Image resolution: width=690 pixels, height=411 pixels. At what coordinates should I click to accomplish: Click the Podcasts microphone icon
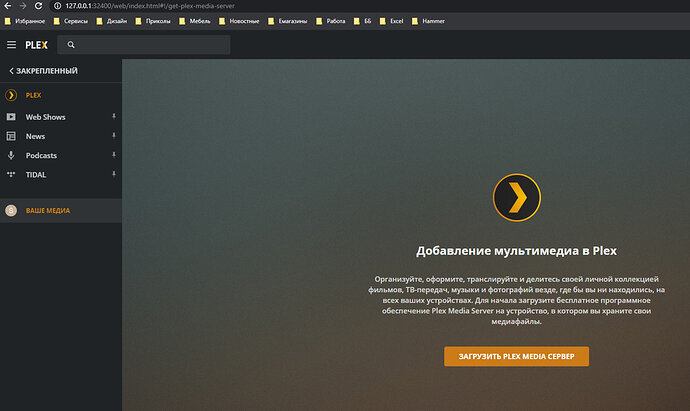tap(11, 155)
